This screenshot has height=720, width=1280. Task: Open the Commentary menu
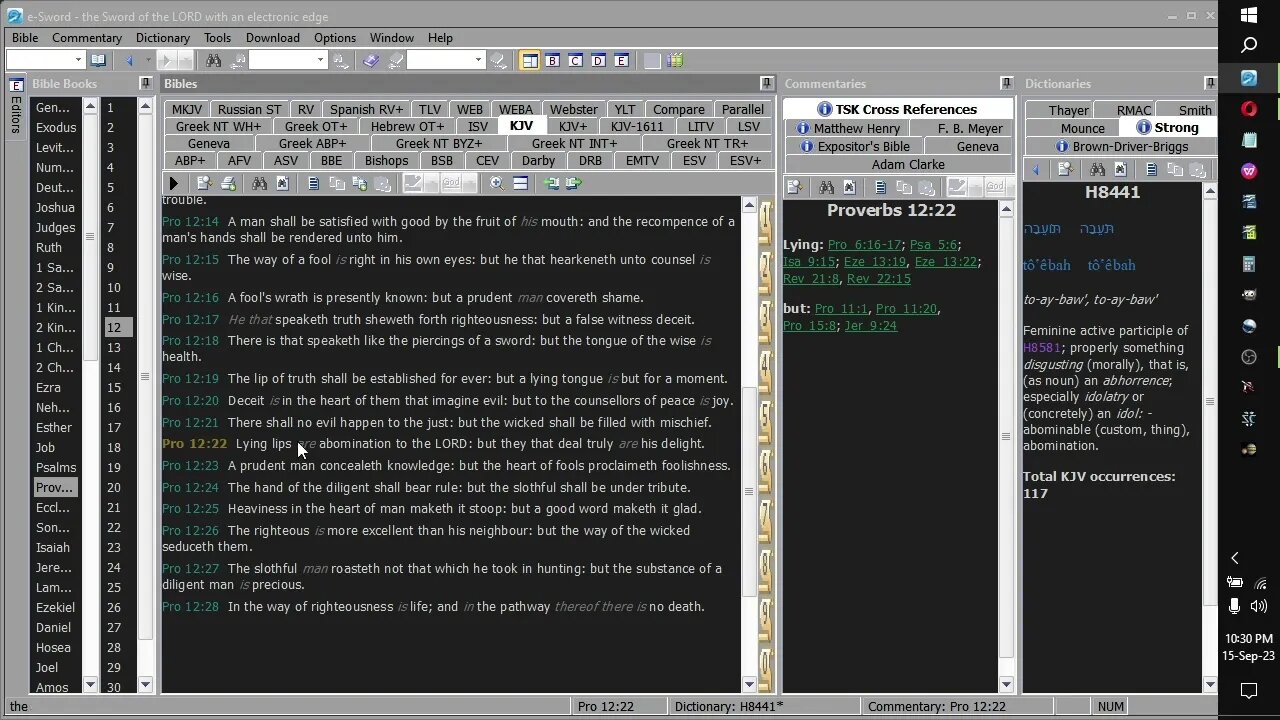point(87,37)
